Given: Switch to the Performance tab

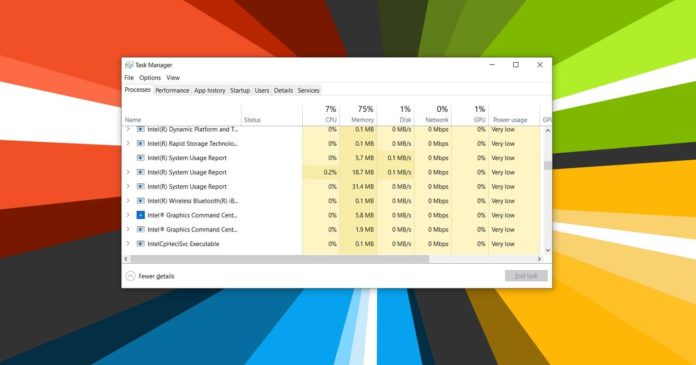Looking at the screenshot, I should pyautogui.click(x=172, y=90).
